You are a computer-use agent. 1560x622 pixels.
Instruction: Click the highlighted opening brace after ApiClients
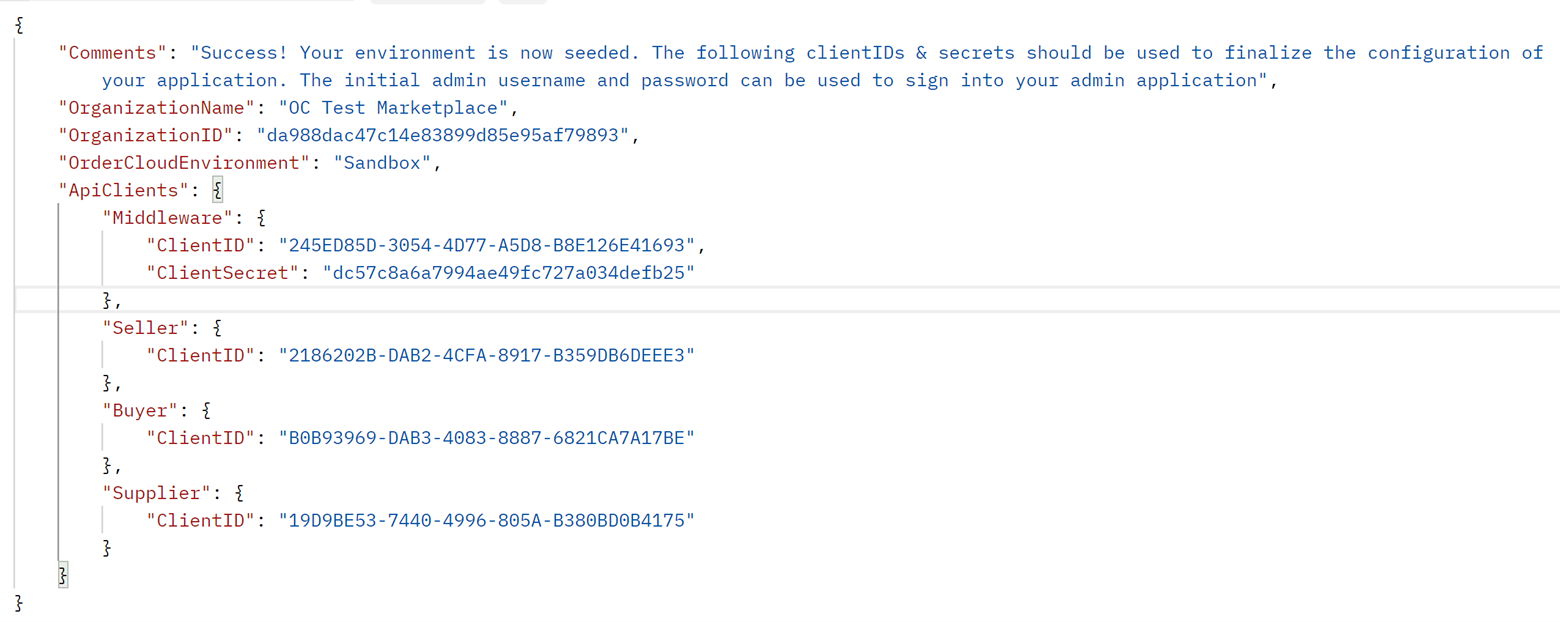click(x=217, y=189)
